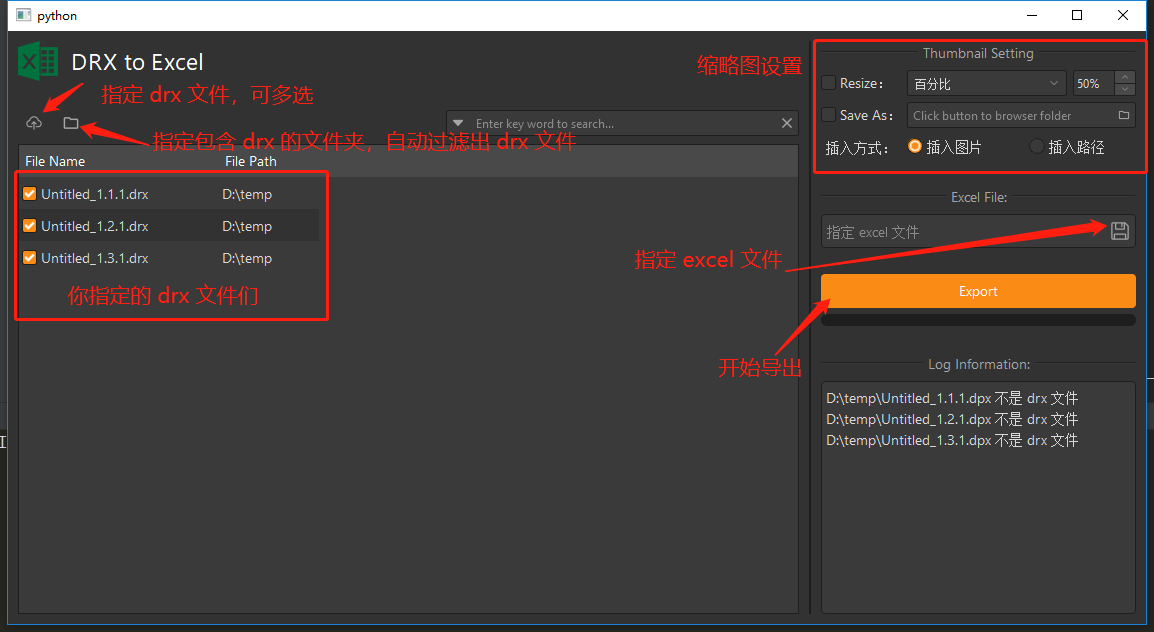This screenshot has height=632, width=1154.
Task: Select the 插入路径 radio button
Action: click(x=1036, y=146)
